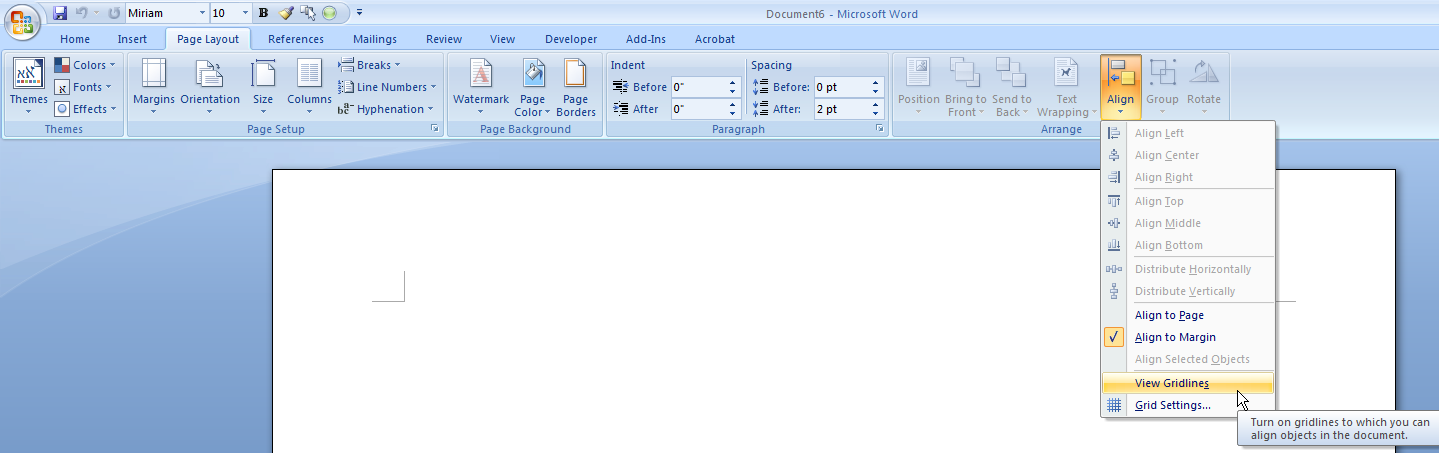Open the Mailings tab
Image resolution: width=1439 pixels, height=453 pixels.
(x=375, y=39)
